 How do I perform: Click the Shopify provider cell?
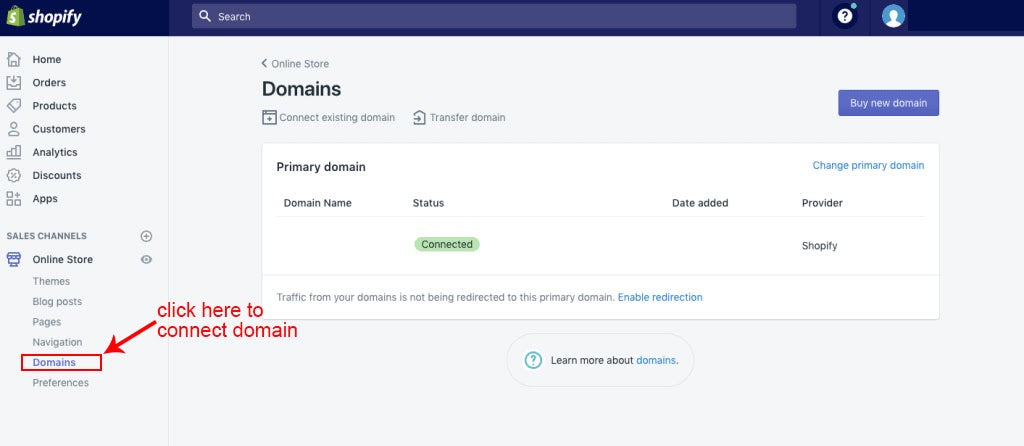(820, 246)
